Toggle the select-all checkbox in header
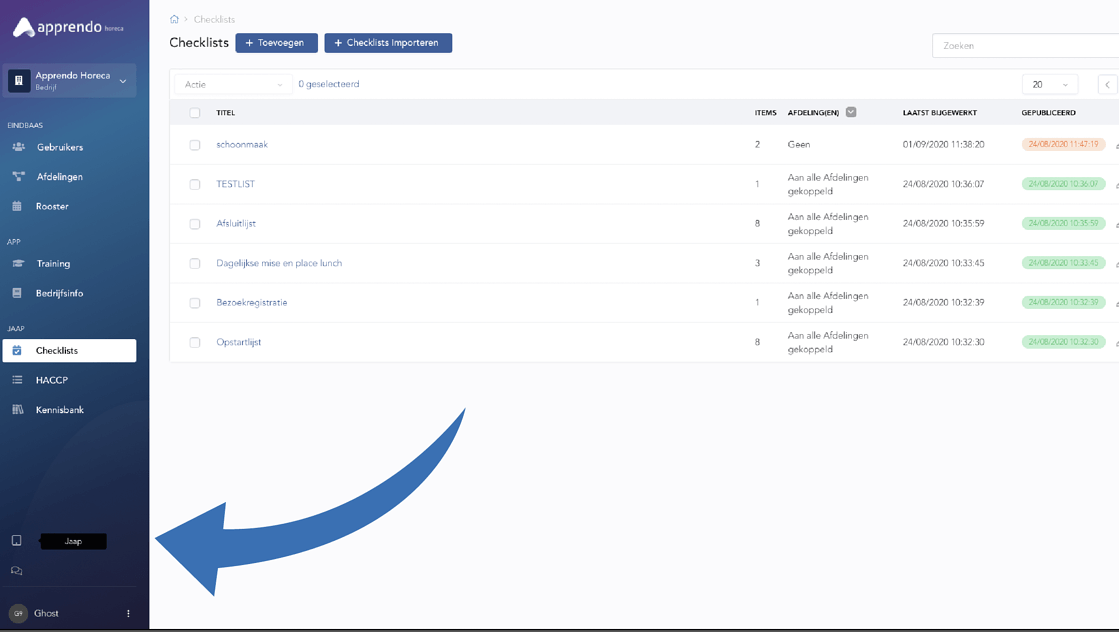 point(195,113)
